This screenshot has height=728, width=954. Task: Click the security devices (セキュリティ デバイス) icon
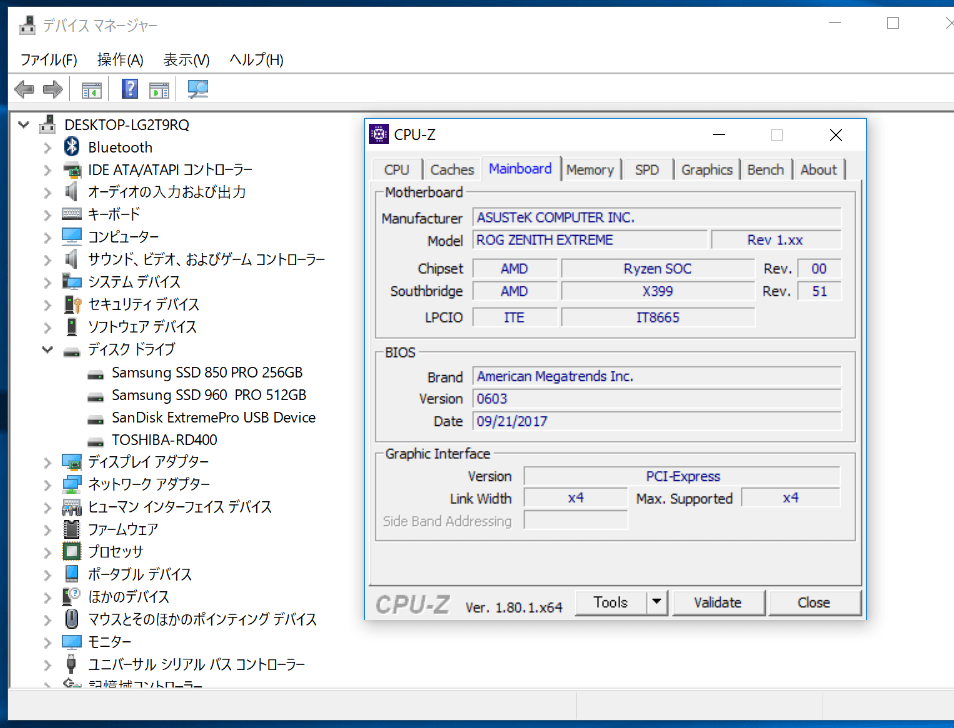pos(72,304)
